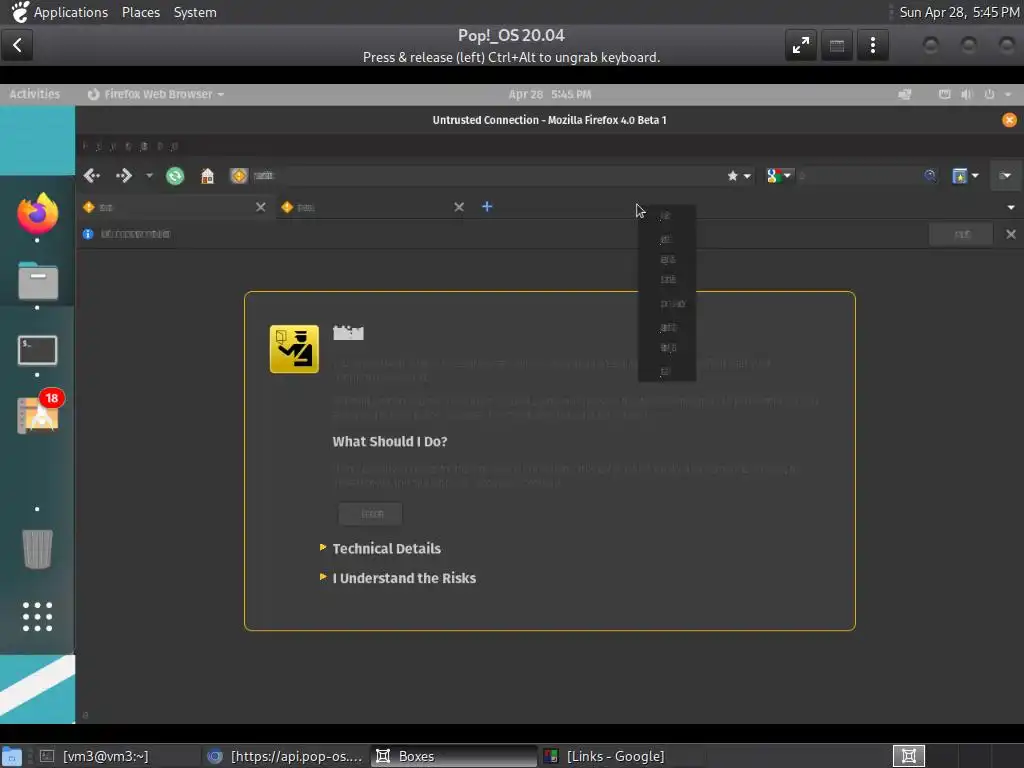Click the Apr 28 clock in Pop!_OS panel

pyautogui.click(x=550, y=94)
